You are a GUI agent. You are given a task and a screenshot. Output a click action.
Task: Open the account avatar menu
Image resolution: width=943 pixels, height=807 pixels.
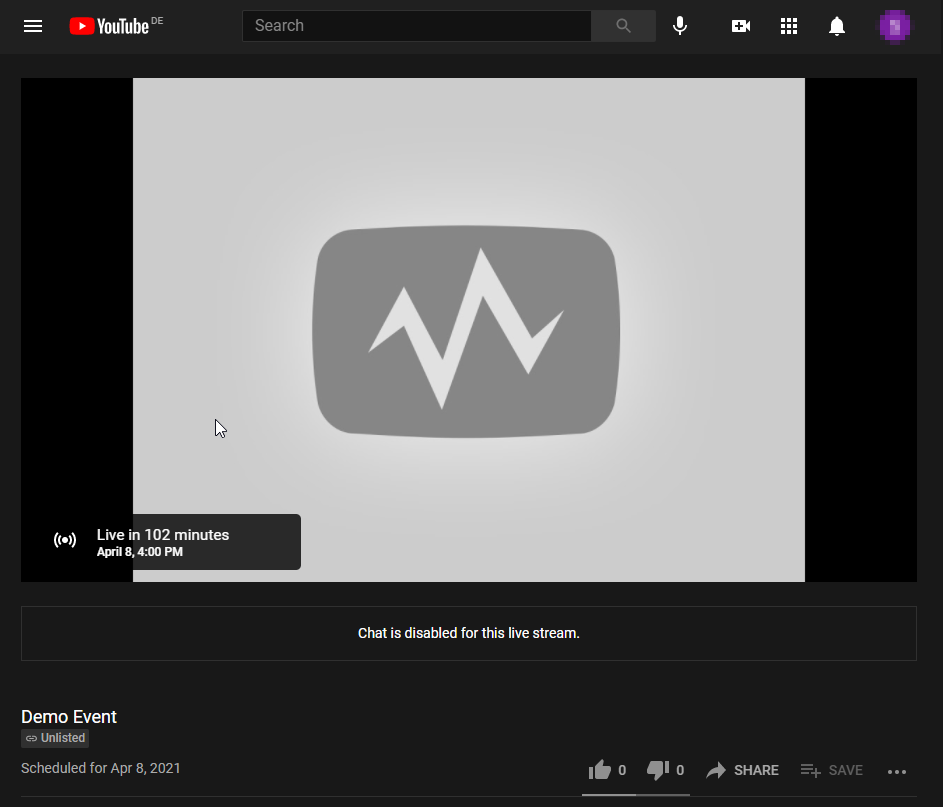pos(894,26)
